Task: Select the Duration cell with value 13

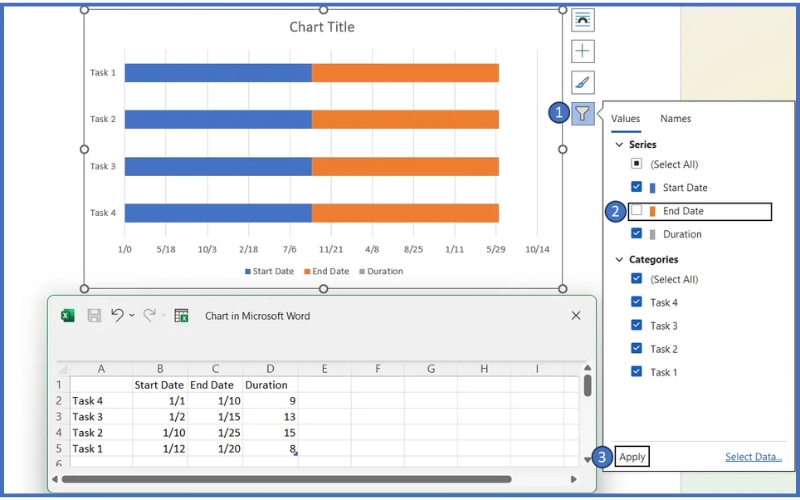Action: (270, 417)
